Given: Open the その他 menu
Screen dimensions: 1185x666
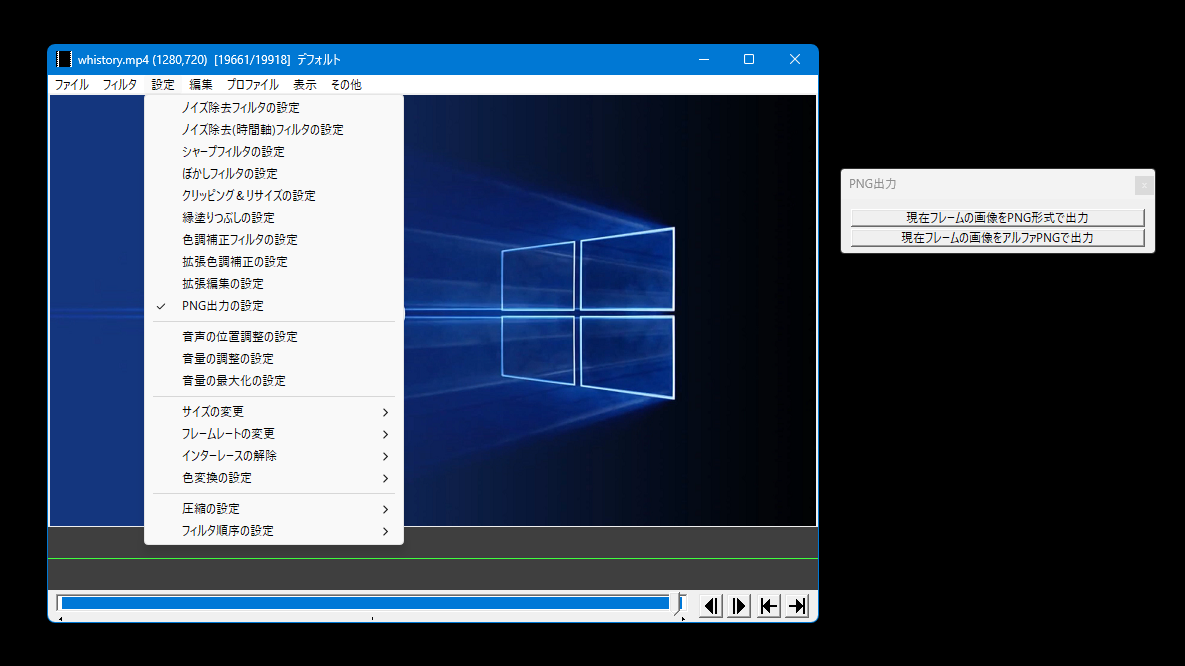Looking at the screenshot, I should tap(346, 85).
